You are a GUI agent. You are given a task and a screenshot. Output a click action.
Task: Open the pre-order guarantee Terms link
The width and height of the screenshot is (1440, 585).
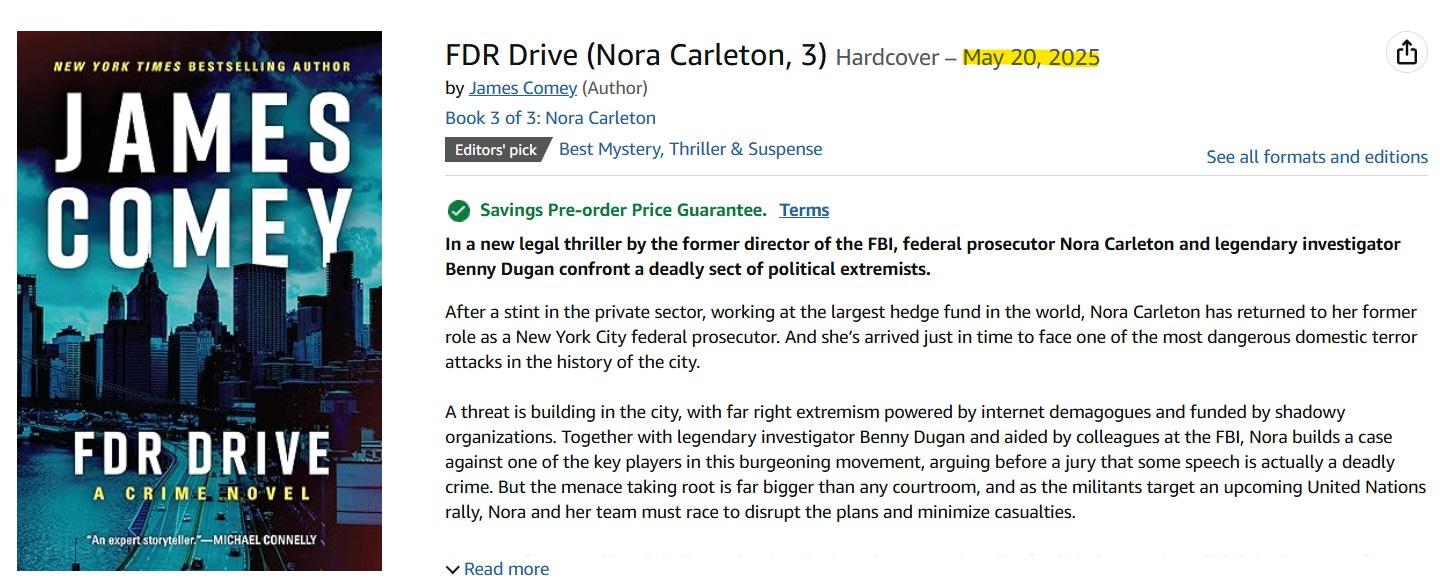point(803,210)
